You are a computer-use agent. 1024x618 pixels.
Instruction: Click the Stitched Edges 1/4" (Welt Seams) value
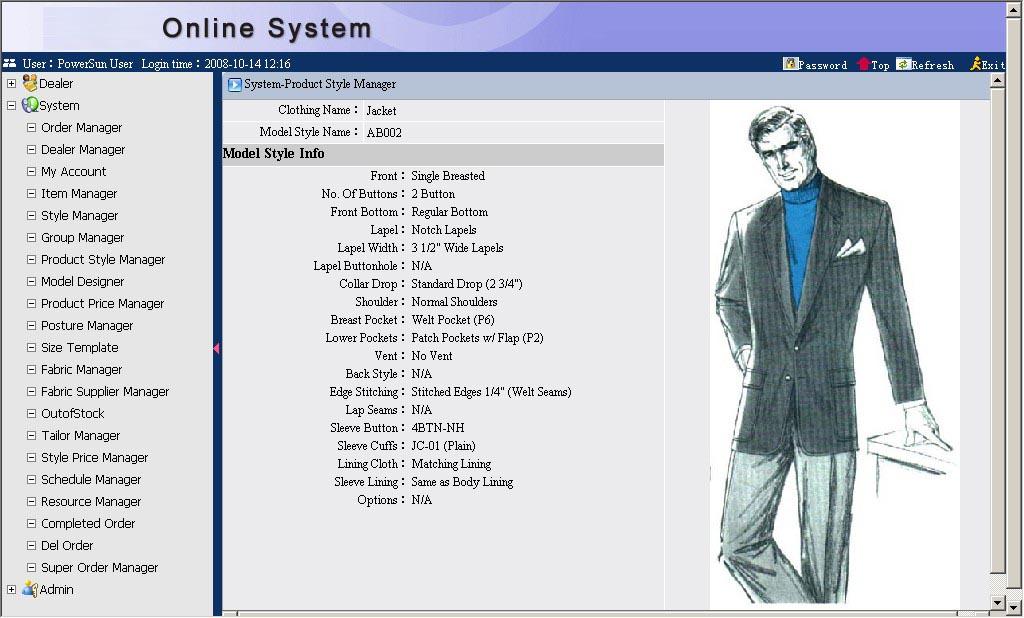[491, 392]
